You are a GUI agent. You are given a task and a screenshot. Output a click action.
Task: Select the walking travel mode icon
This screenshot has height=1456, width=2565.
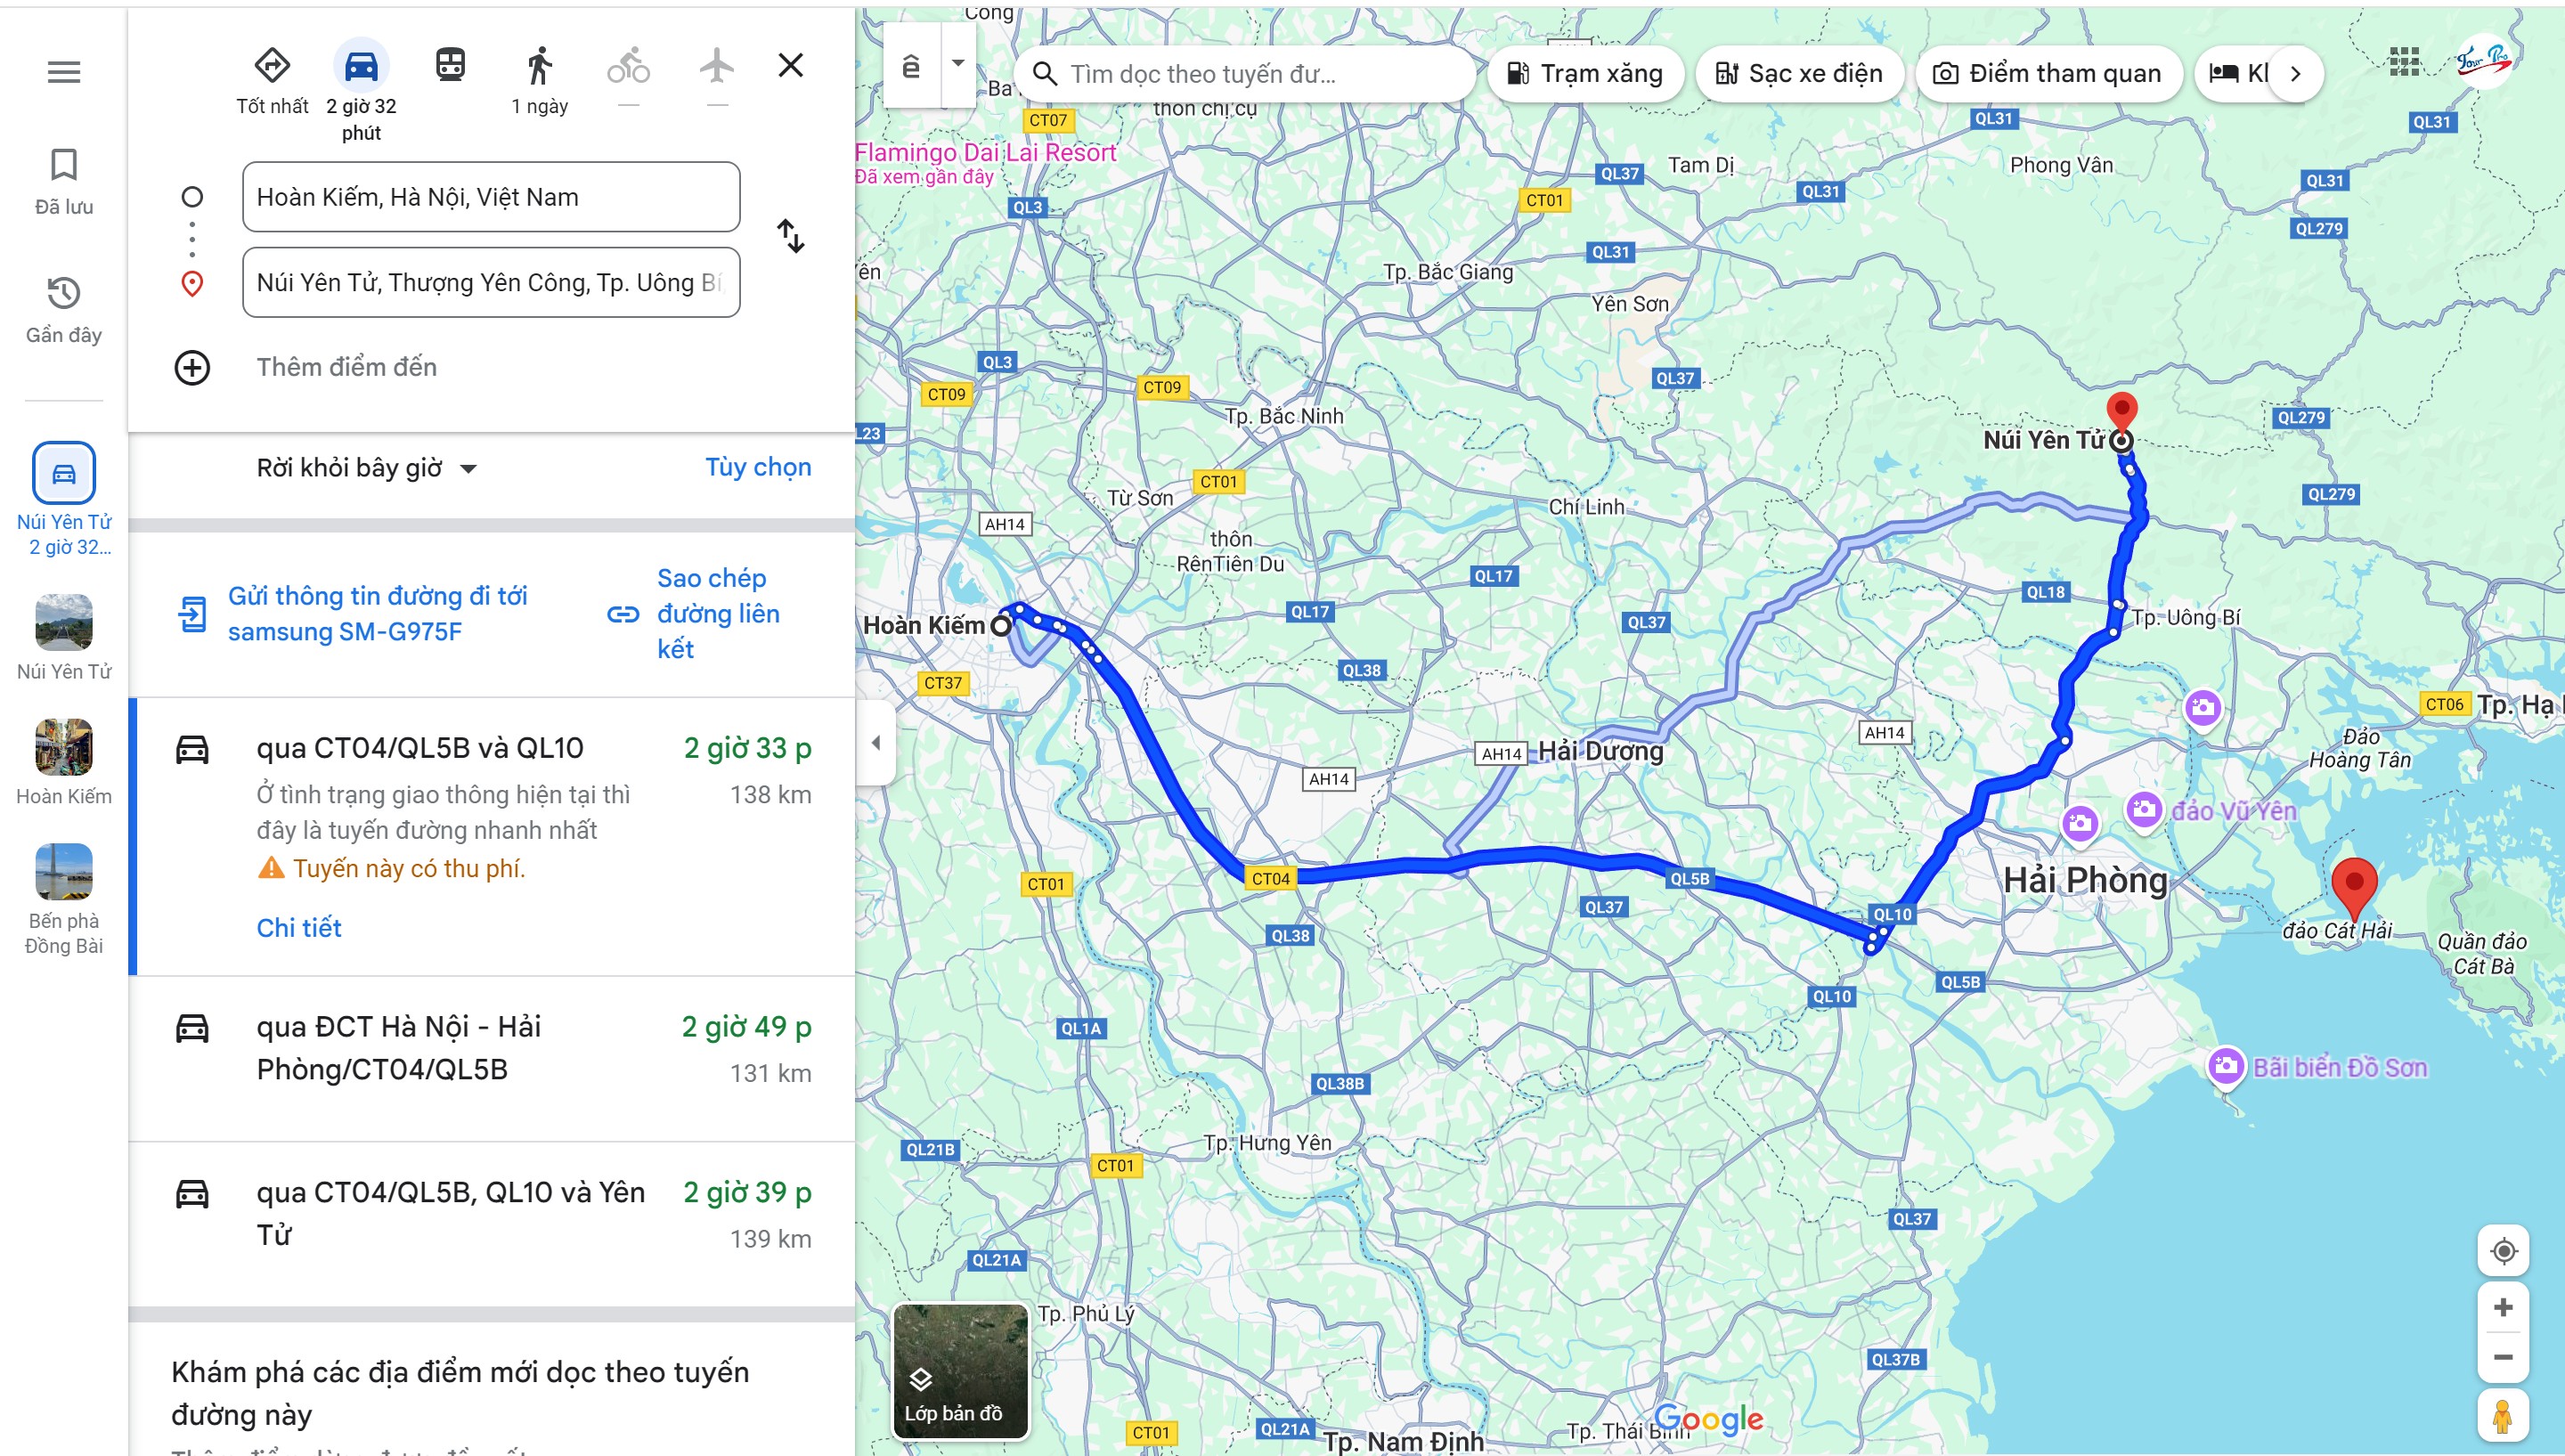point(539,66)
